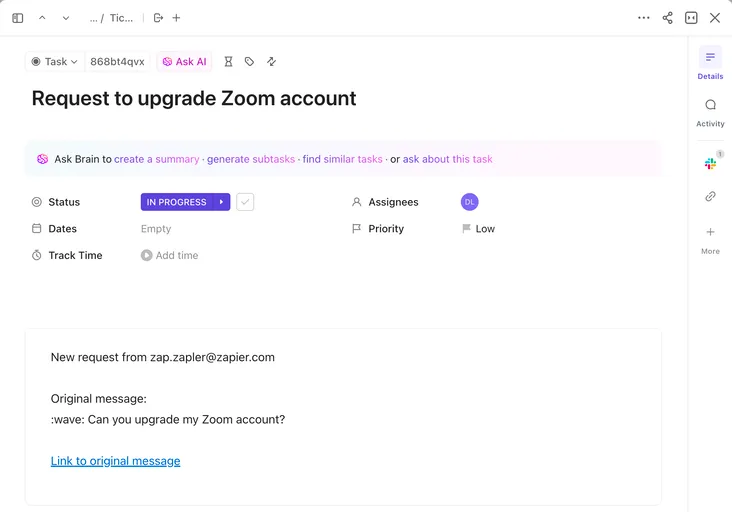The image size is (732, 512).
Task: Mark task complete with the checkmark box
Action: [x=245, y=202]
